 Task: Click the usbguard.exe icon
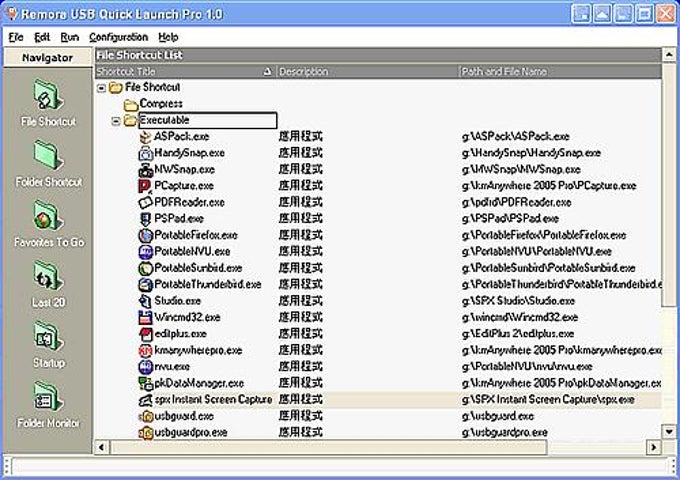click(x=145, y=416)
